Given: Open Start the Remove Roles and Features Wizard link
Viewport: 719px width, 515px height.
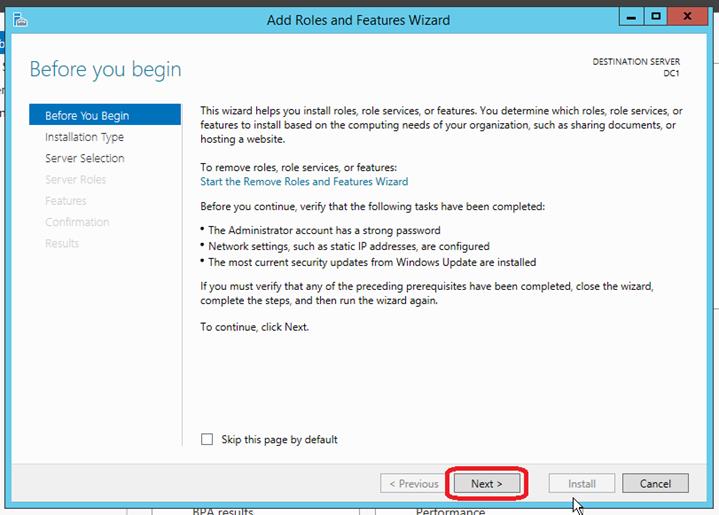Looking at the screenshot, I should point(304,182).
